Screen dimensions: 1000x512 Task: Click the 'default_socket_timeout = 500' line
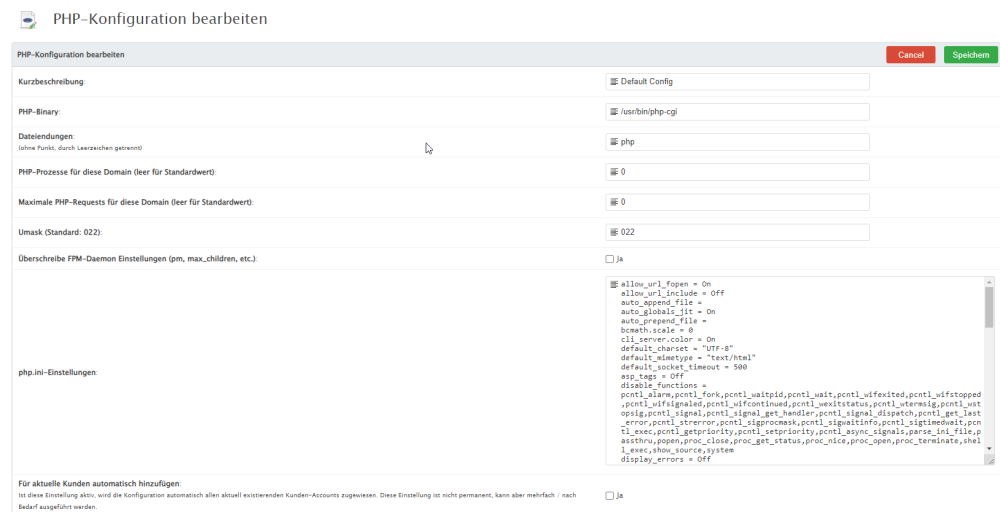684,367
